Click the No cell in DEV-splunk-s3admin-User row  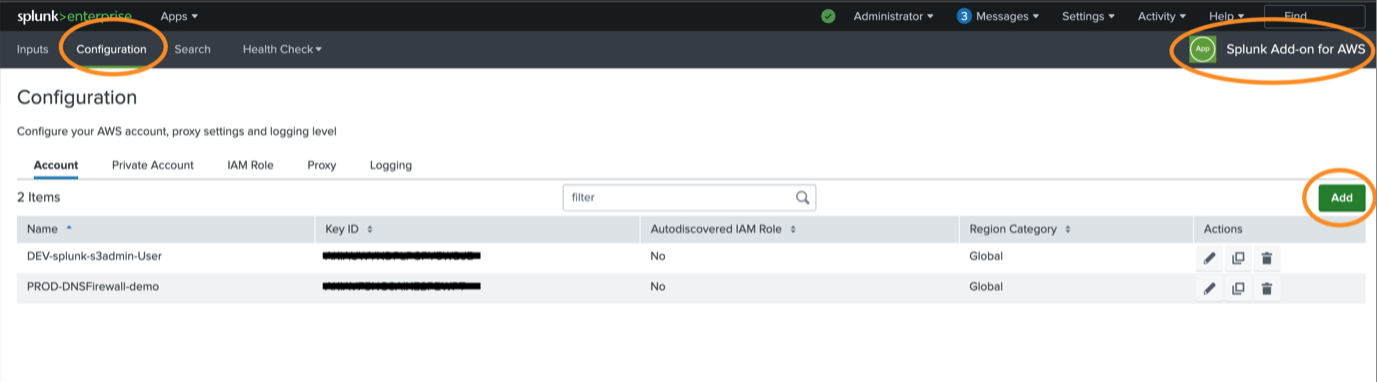(x=658, y=256)
